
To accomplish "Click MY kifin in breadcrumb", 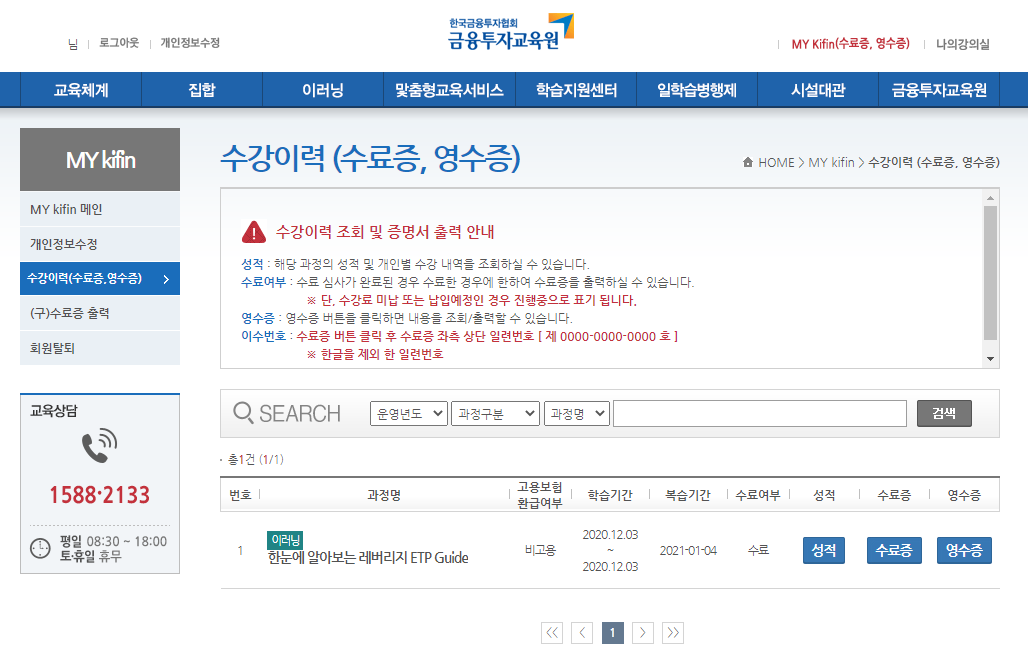I will pyautogui.click(x=831, y=163).
